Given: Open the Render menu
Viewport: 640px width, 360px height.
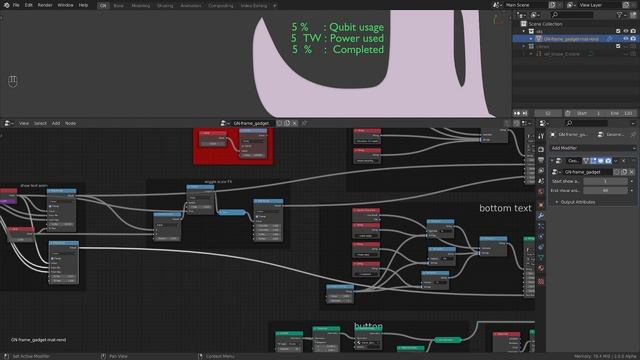Looking at the screenshot, I should coord(45,5).
